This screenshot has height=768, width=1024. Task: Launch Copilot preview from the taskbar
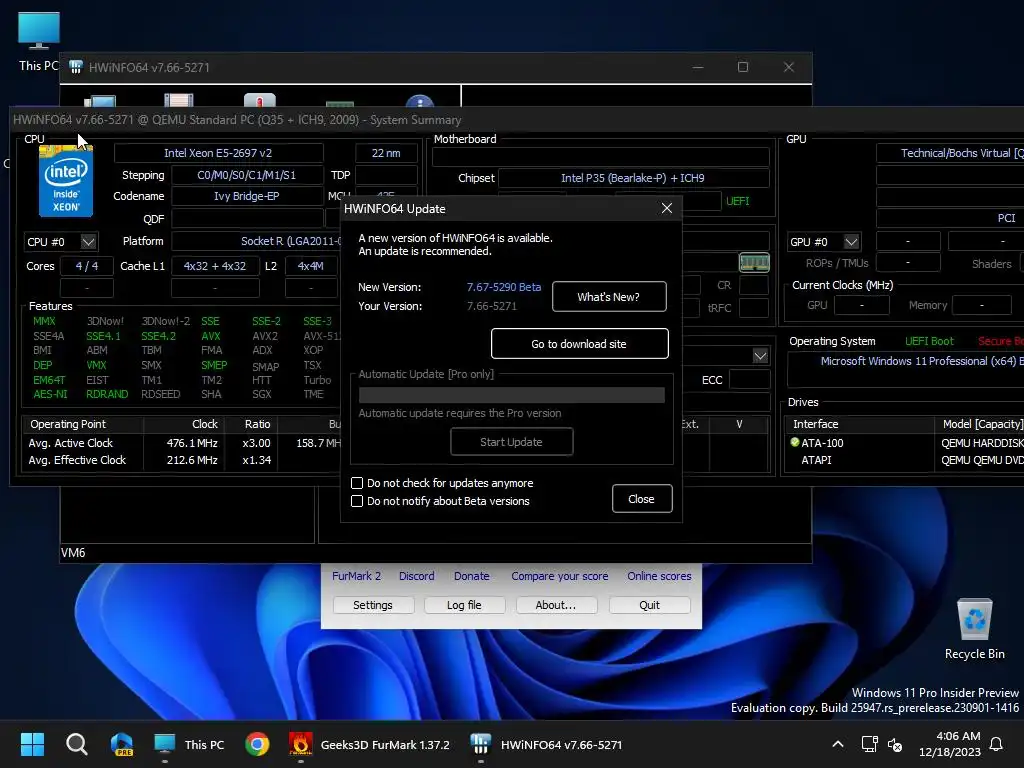tap(121, 744)
